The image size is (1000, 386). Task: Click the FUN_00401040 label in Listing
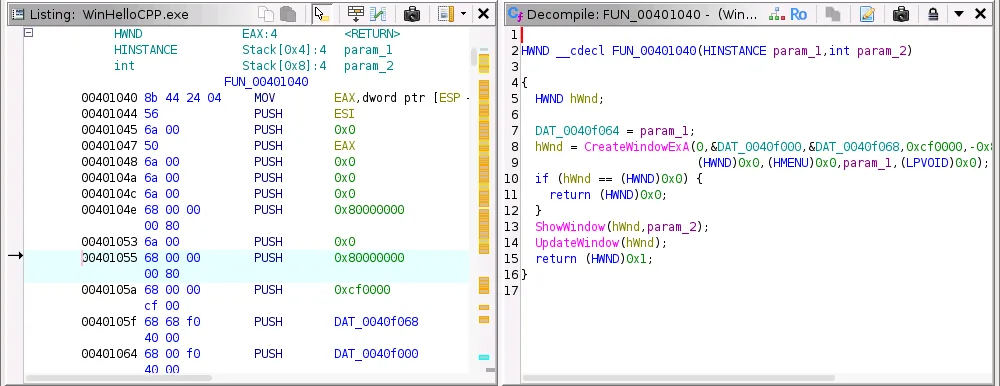tap(266, 82)
